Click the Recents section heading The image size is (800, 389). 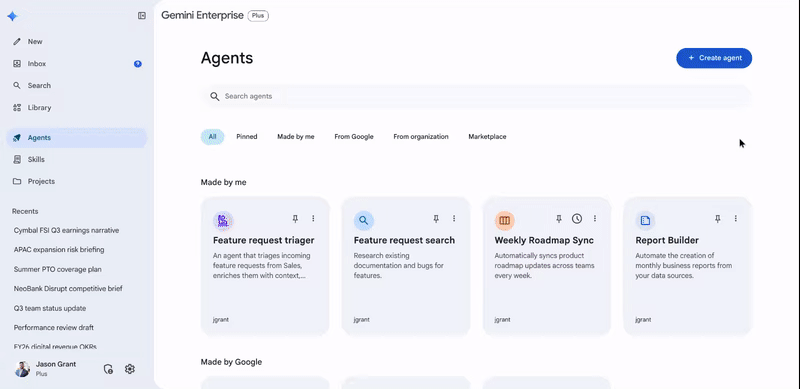click(x=25, y=211)
